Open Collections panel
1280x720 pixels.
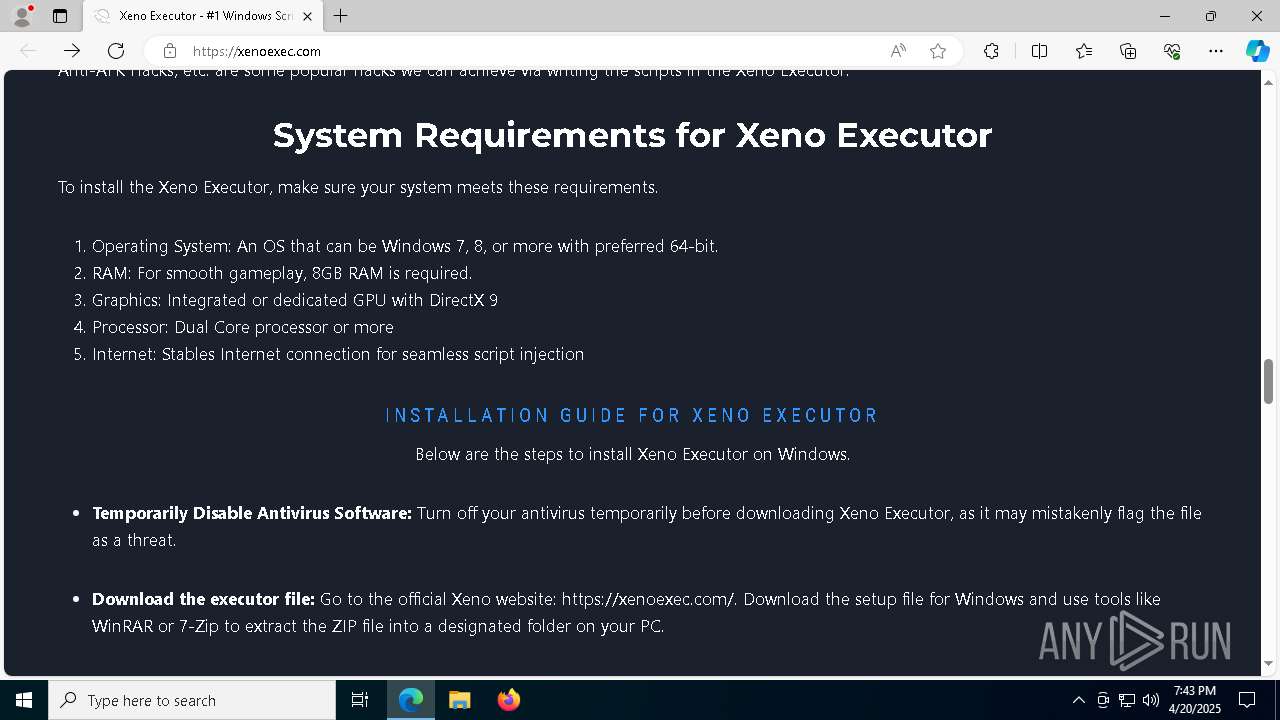click(1128, 51)
